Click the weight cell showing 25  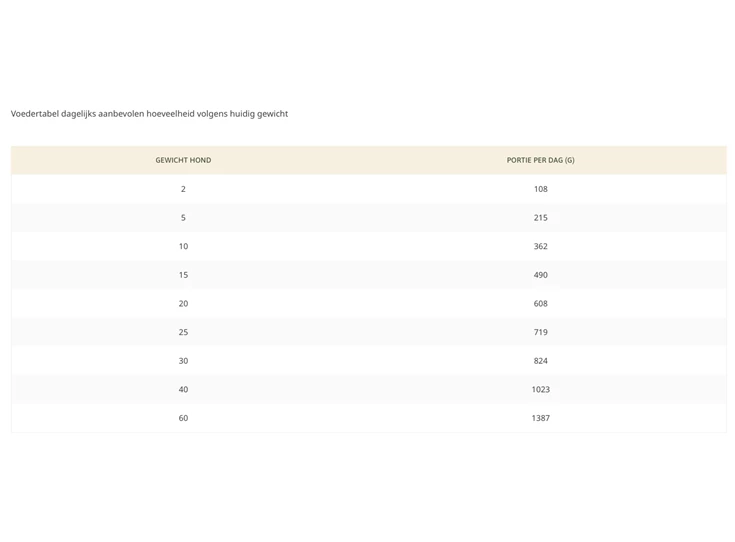click(183, 332)
